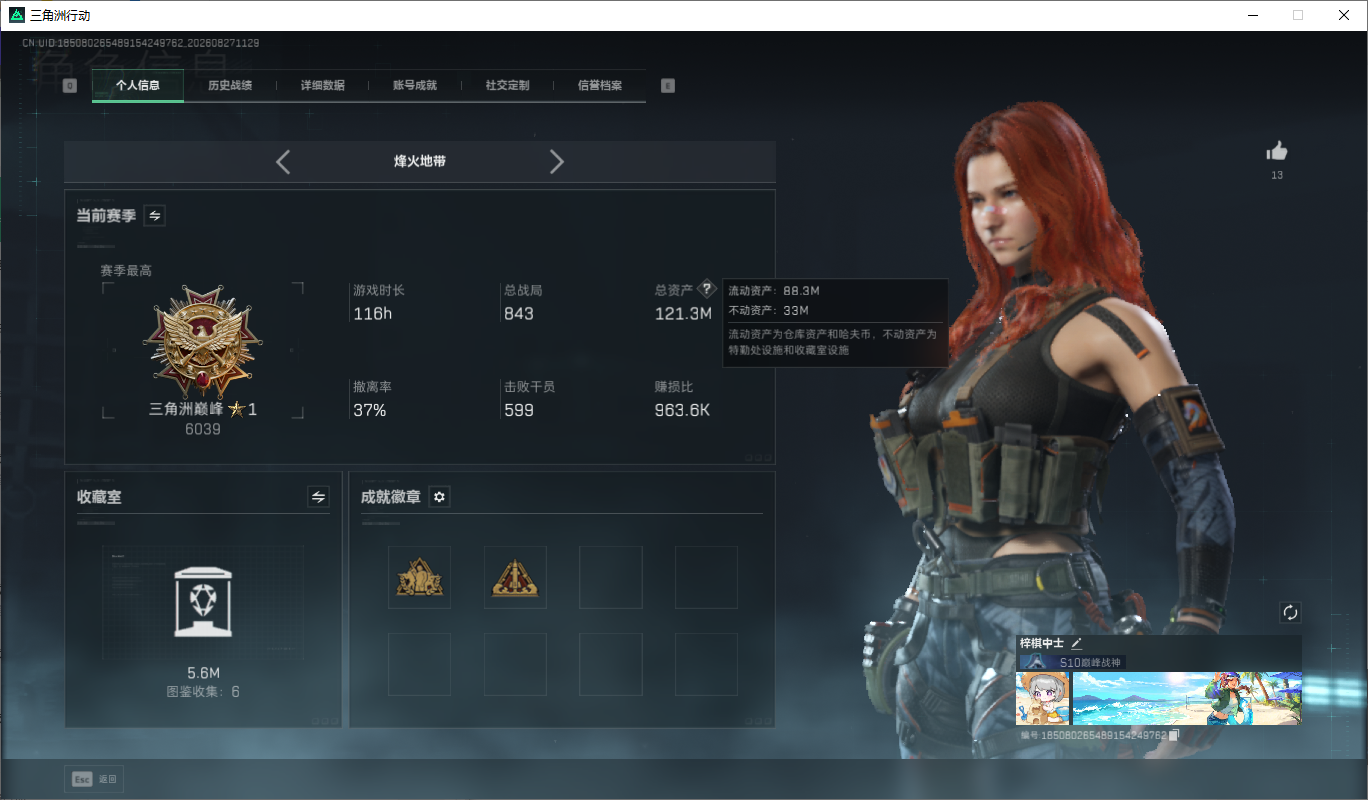Image resolution: width=1368 pixels, height=800 pixels.
Task: Open the 社交定制 tab
Action: 507,86
